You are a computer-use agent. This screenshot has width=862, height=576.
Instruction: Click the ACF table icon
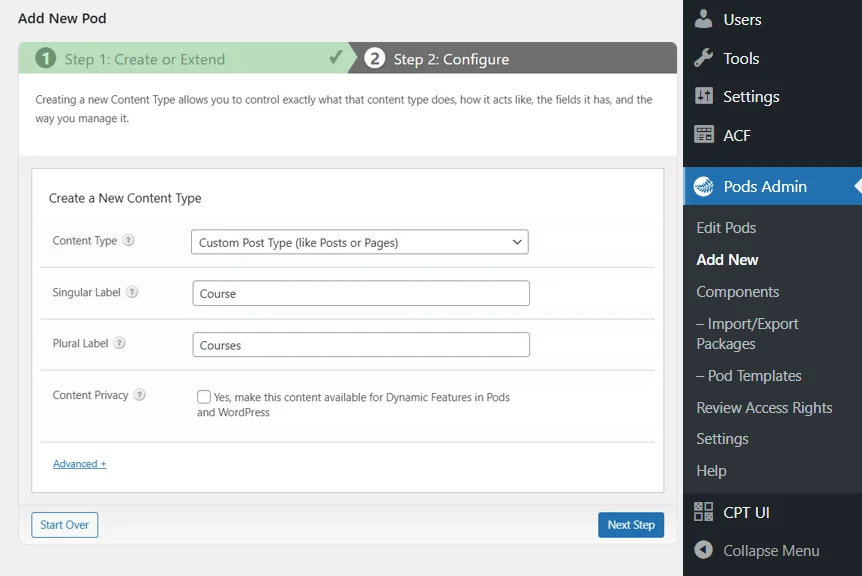pyautogui.click(x=704, y=135)
